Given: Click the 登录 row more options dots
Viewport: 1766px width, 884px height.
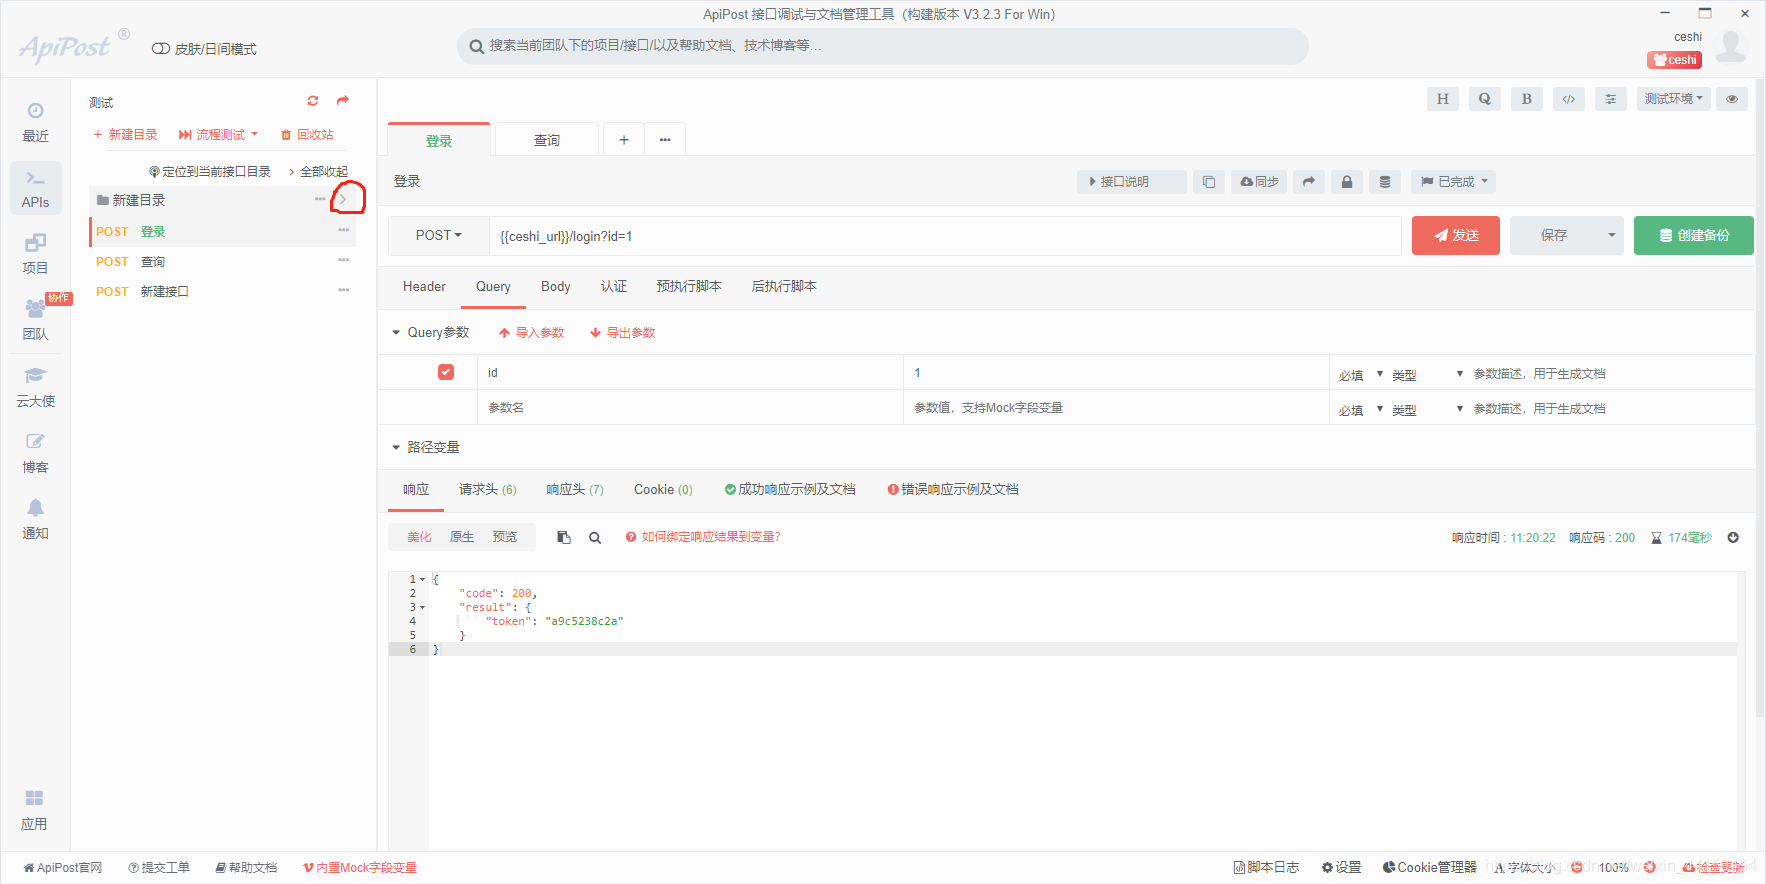Looking at the screenshot, I should [343, 230].
